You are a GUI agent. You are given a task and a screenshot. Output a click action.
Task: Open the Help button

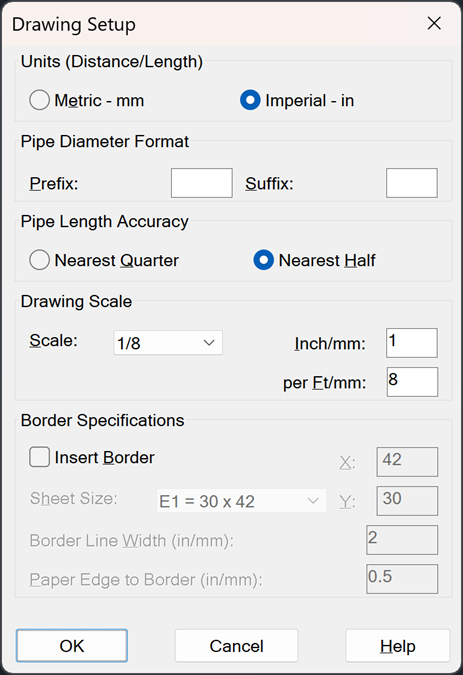398,646
